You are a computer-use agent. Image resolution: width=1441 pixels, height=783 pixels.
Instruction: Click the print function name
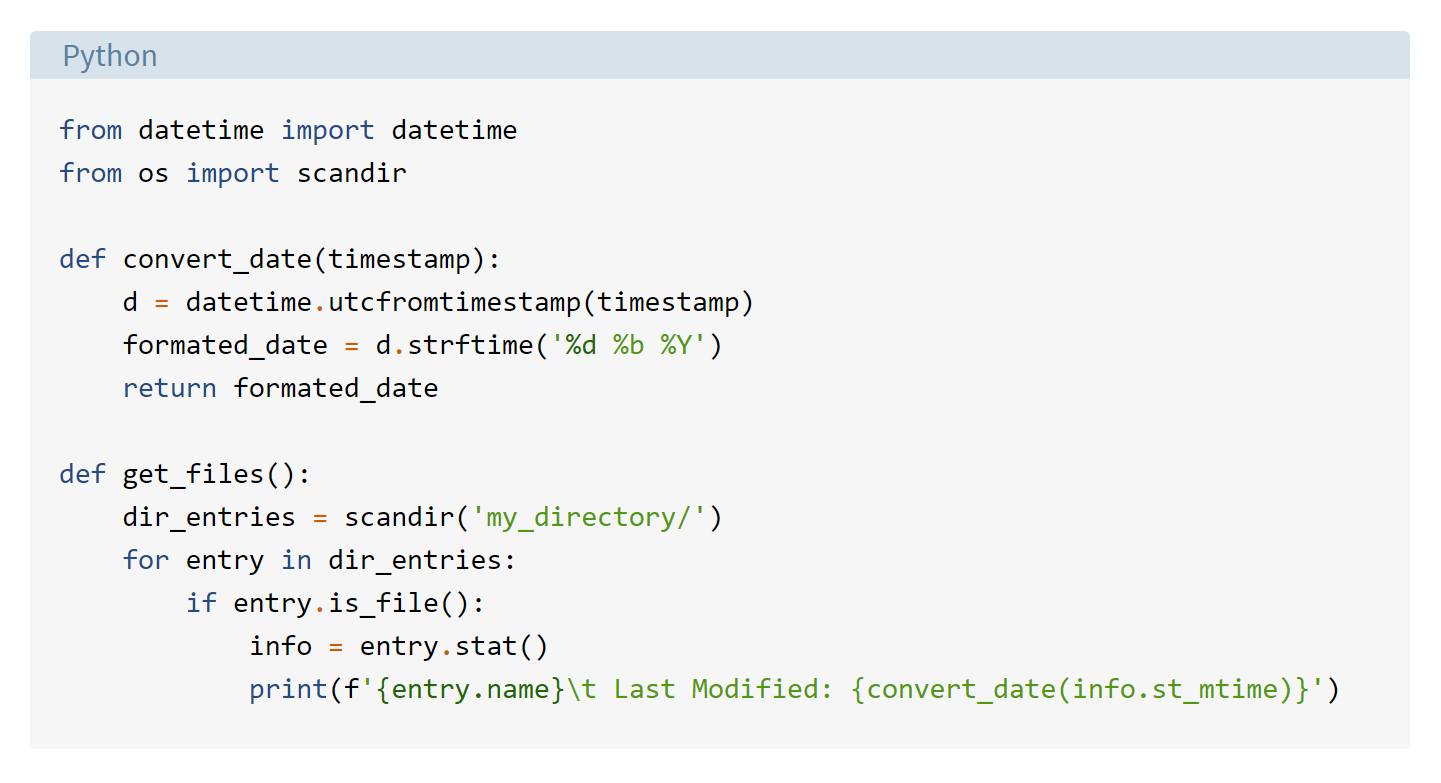288,689
